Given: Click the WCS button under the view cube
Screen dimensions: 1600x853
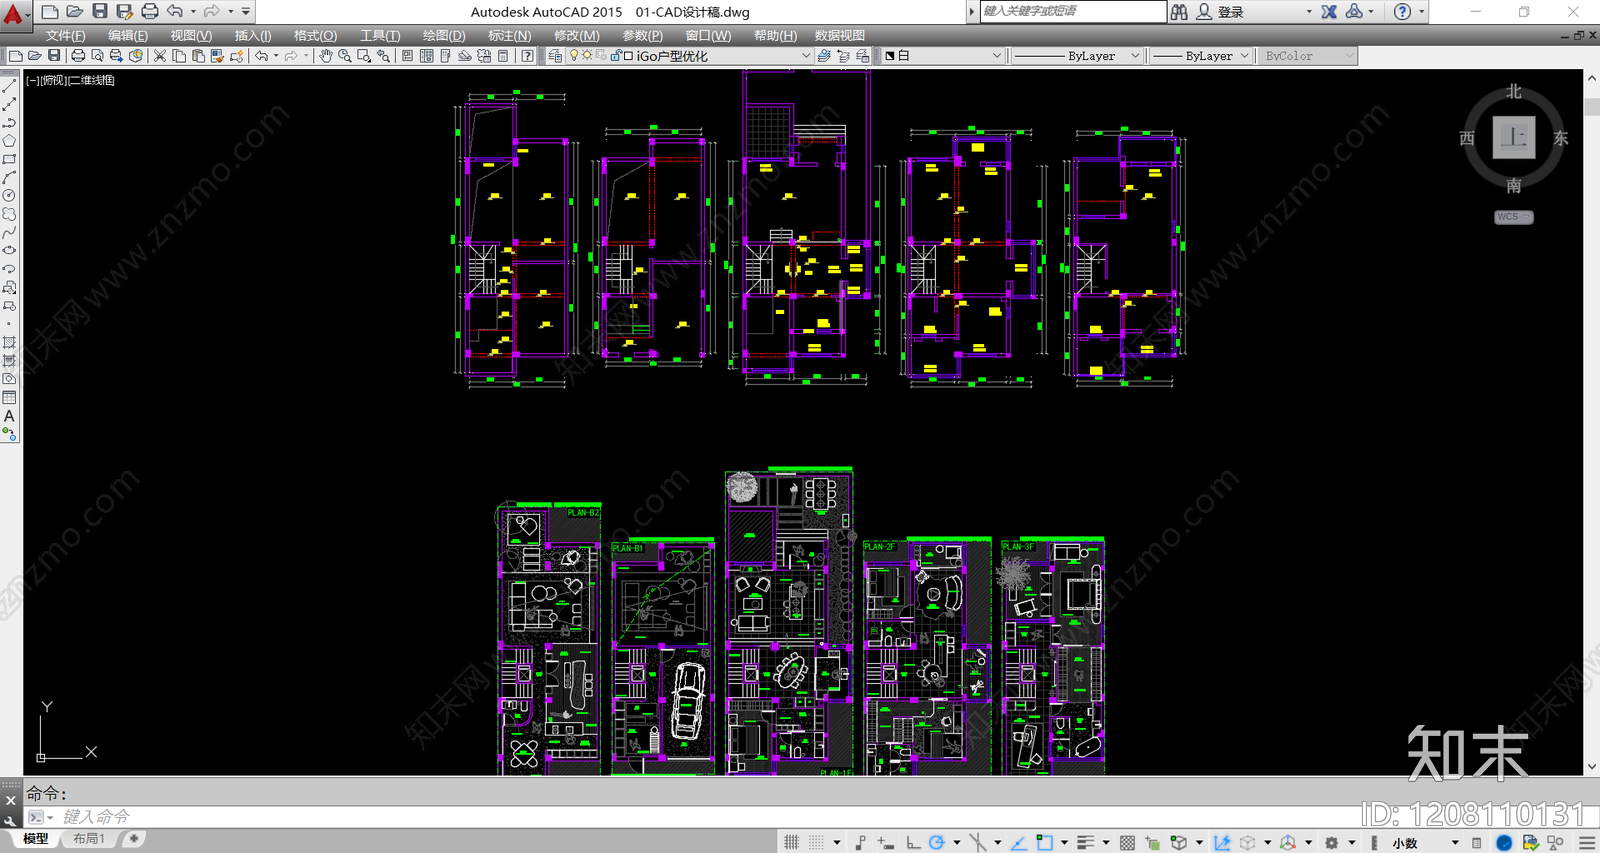Looking at the screenshot, I should pos(1513,217).
